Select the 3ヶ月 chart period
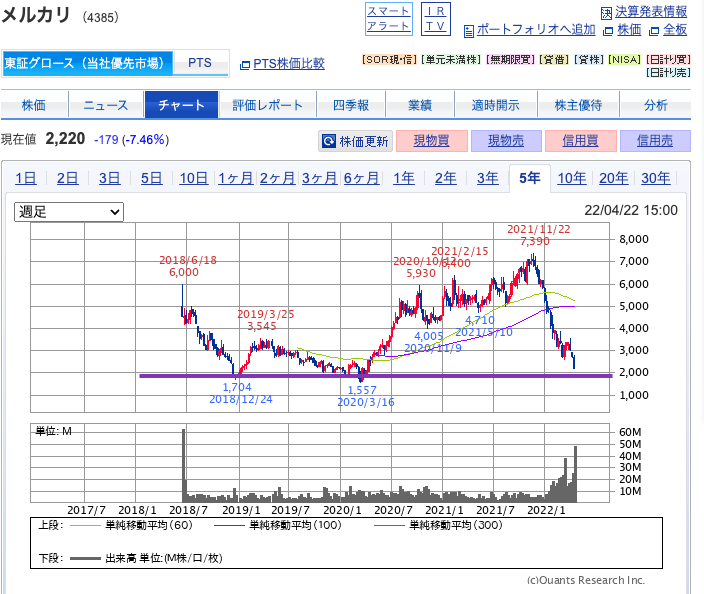Viewport: 704px width, 594px height. (320, 178)
